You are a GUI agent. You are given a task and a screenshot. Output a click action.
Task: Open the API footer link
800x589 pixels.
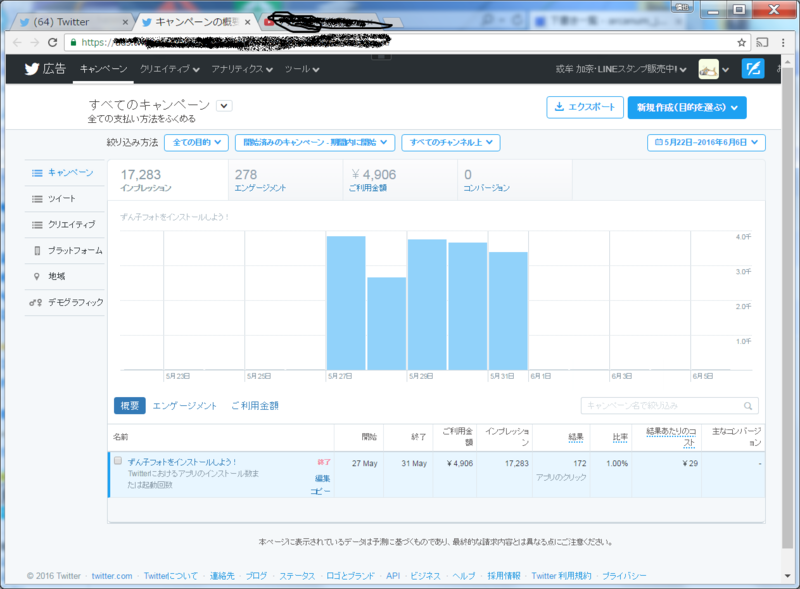(x=393, y=576)
